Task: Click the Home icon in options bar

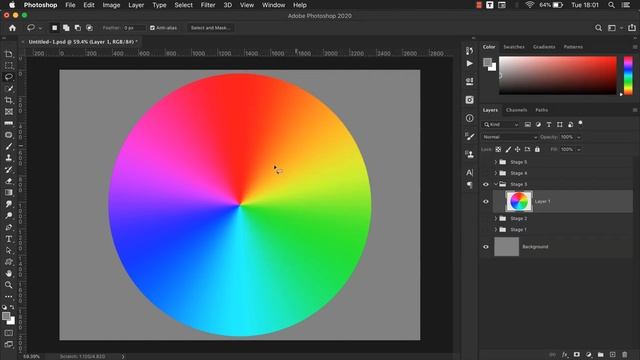Action: click(12, 28)
